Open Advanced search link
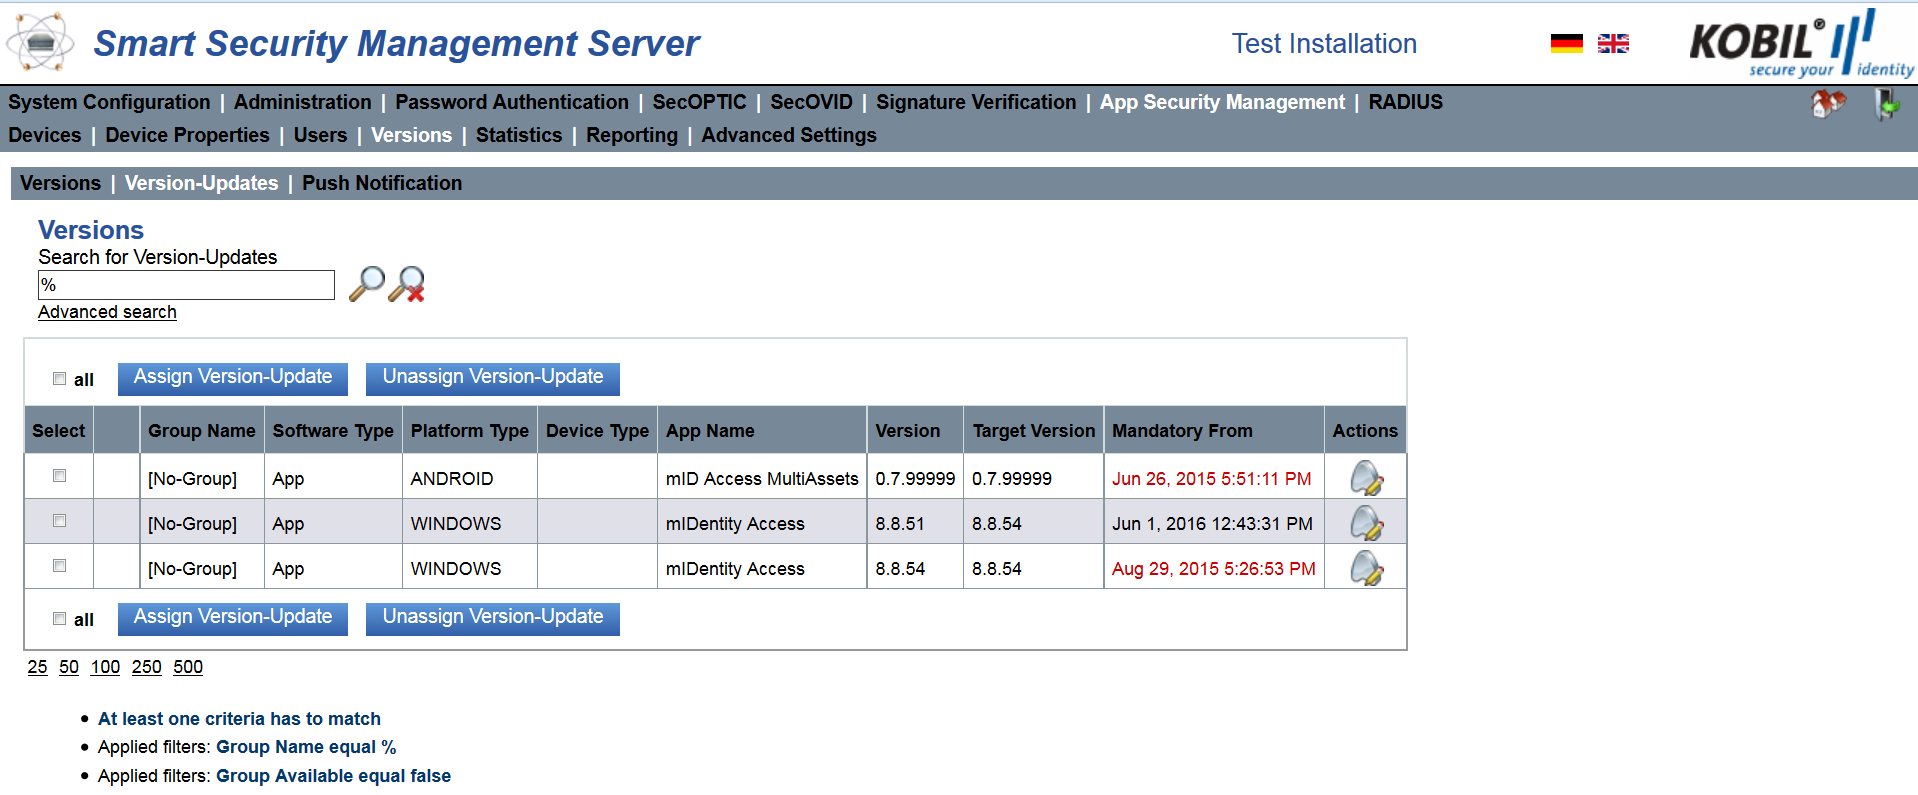This screenshot has height=795, width=1918. (x=107, y=312)
